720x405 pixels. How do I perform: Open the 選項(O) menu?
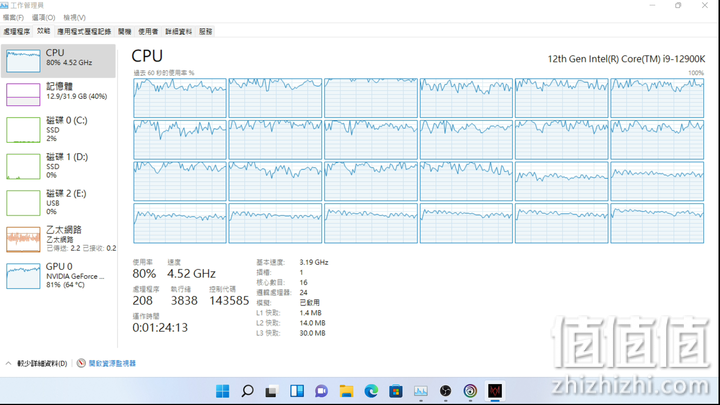coord(44,17)
